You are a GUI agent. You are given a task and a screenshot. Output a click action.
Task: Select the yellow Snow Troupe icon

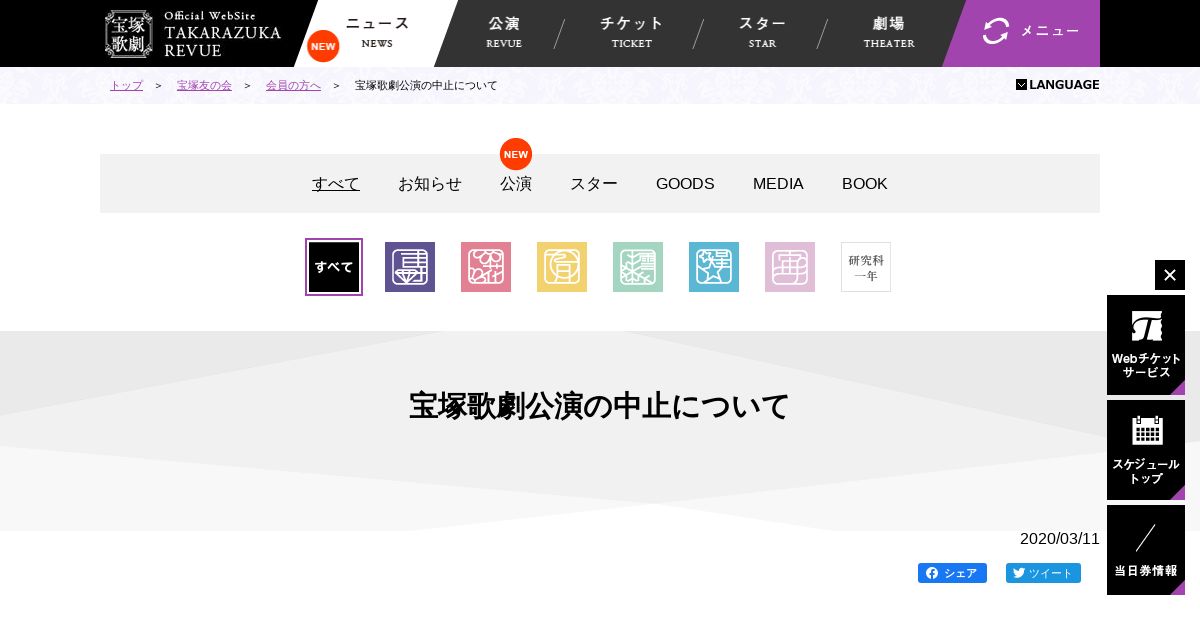click(562, 267)
